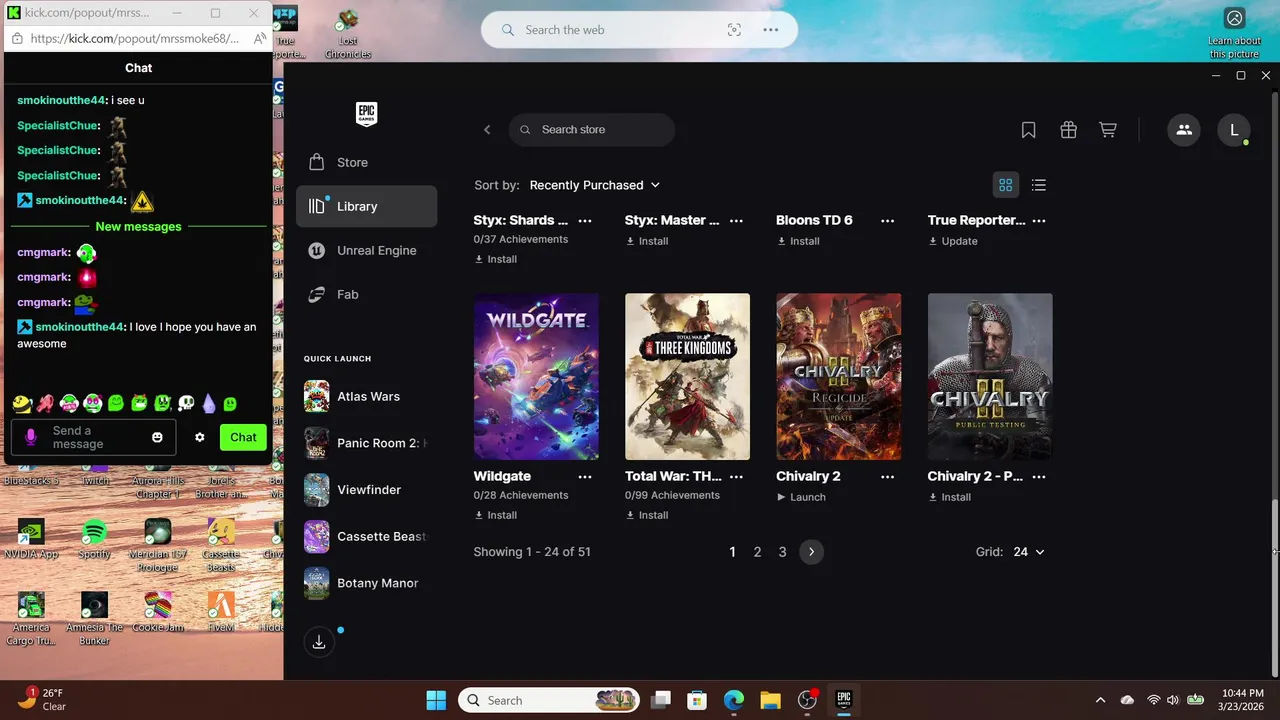Install Bloons TD 6
Screen dimensions: 1280x720
798,241
